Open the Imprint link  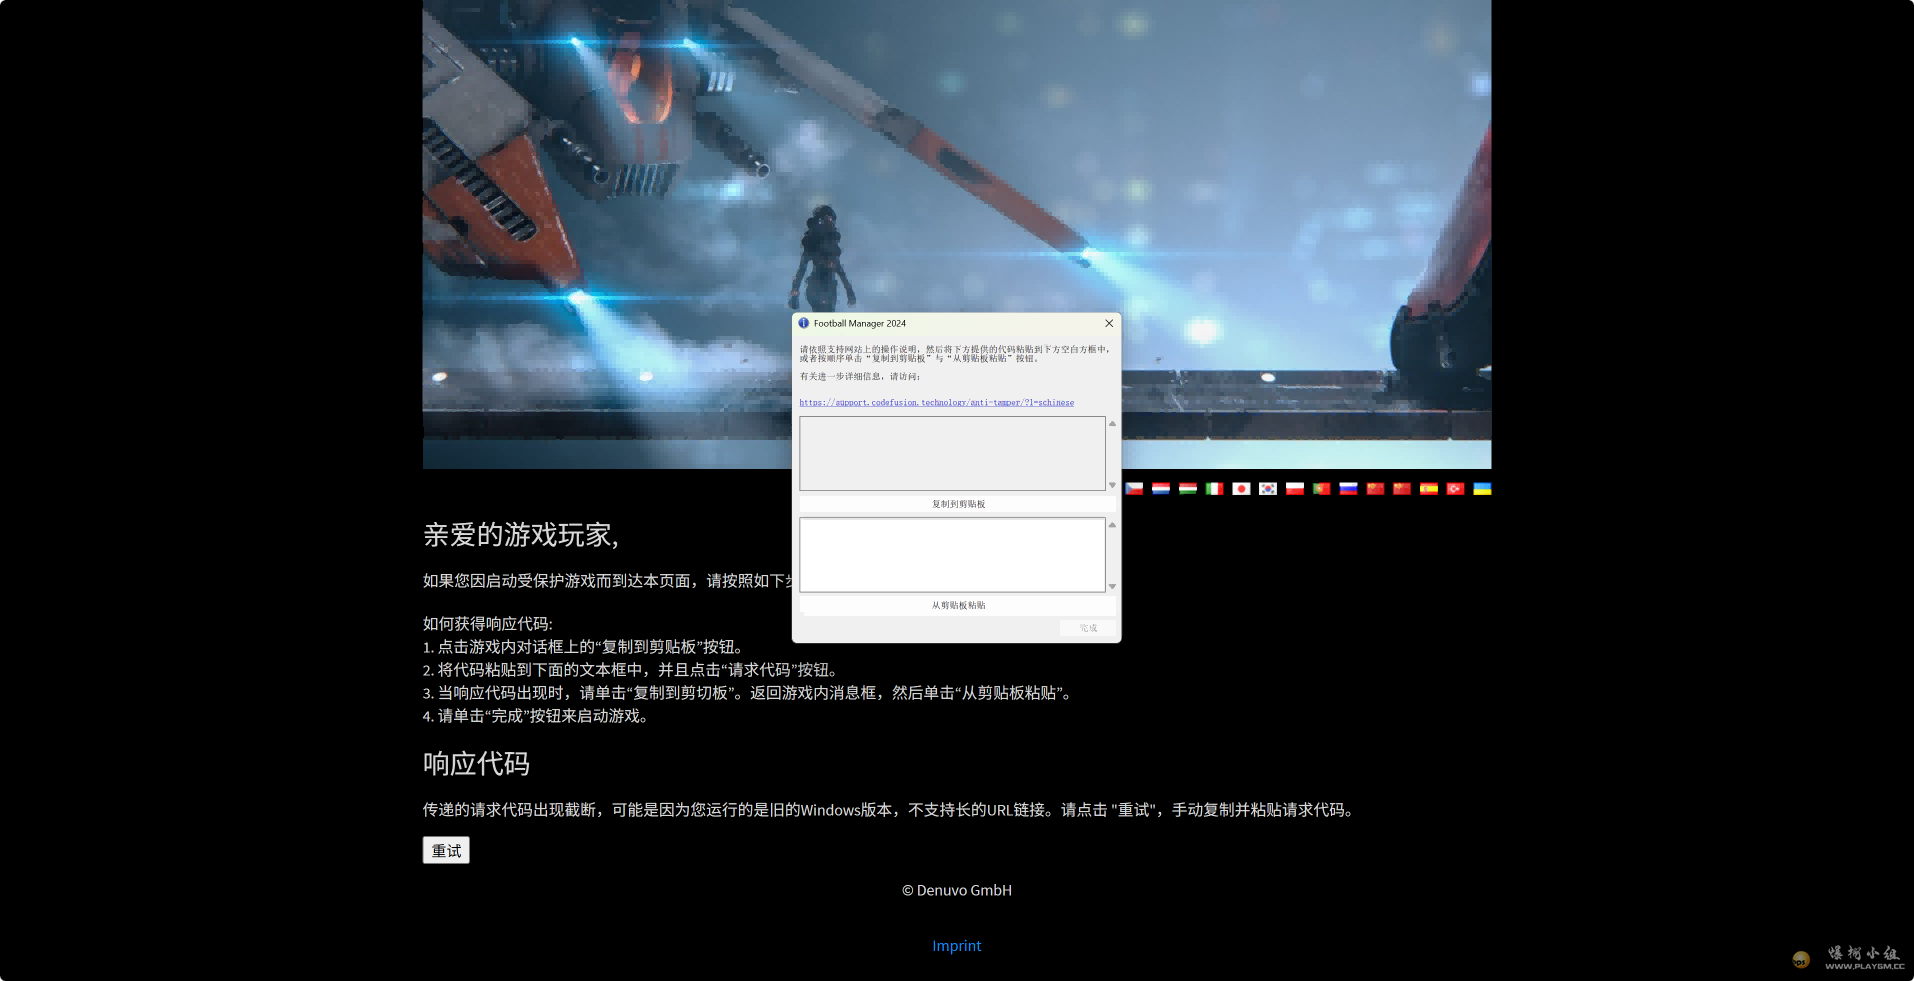click(x=957, y=946)
